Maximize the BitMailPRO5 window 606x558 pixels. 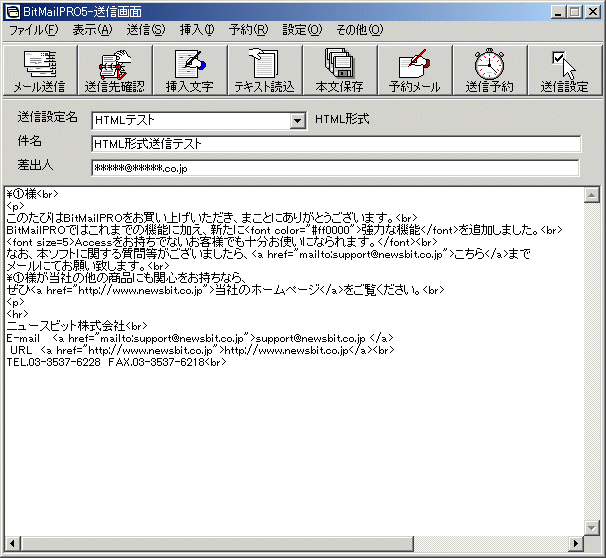[x=574, y=12]
